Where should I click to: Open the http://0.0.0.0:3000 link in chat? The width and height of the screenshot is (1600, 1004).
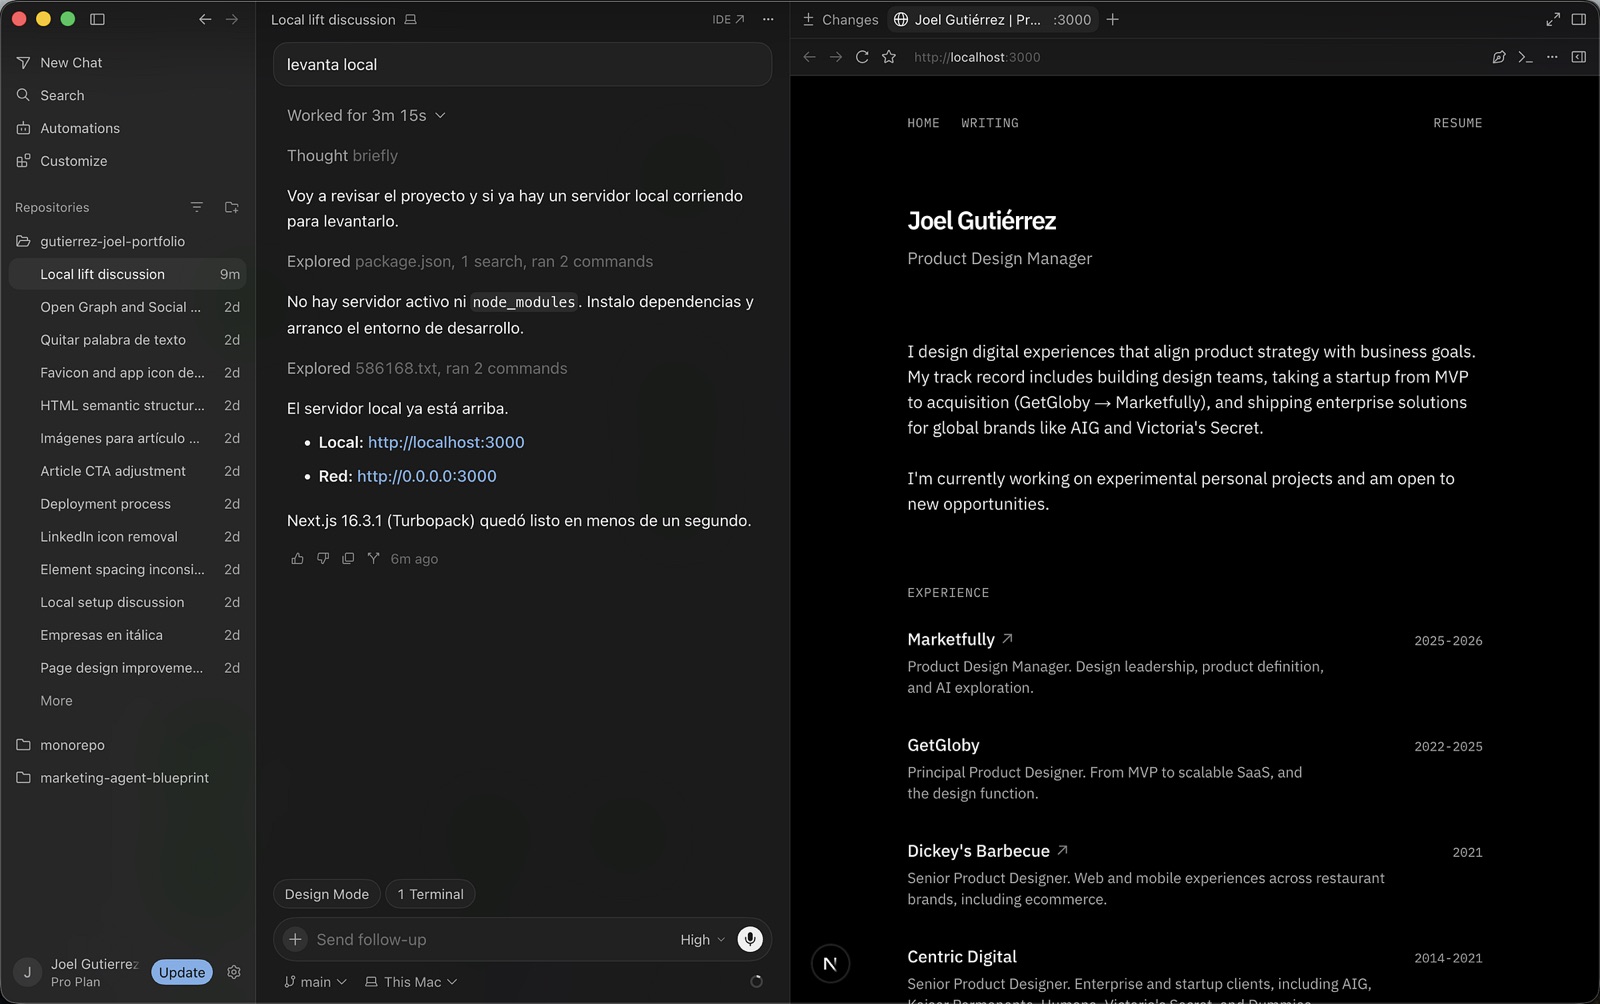click(x=427, y=476)
